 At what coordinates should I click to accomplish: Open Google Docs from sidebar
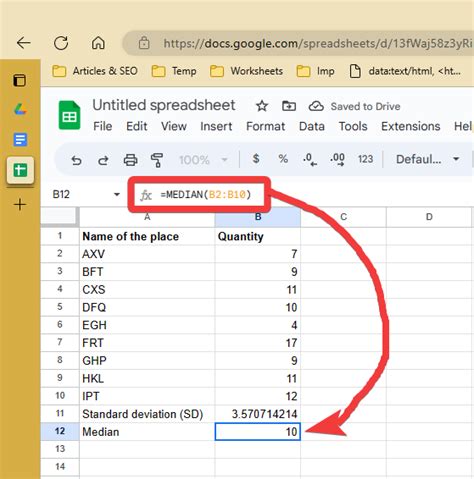coord(20,139)
